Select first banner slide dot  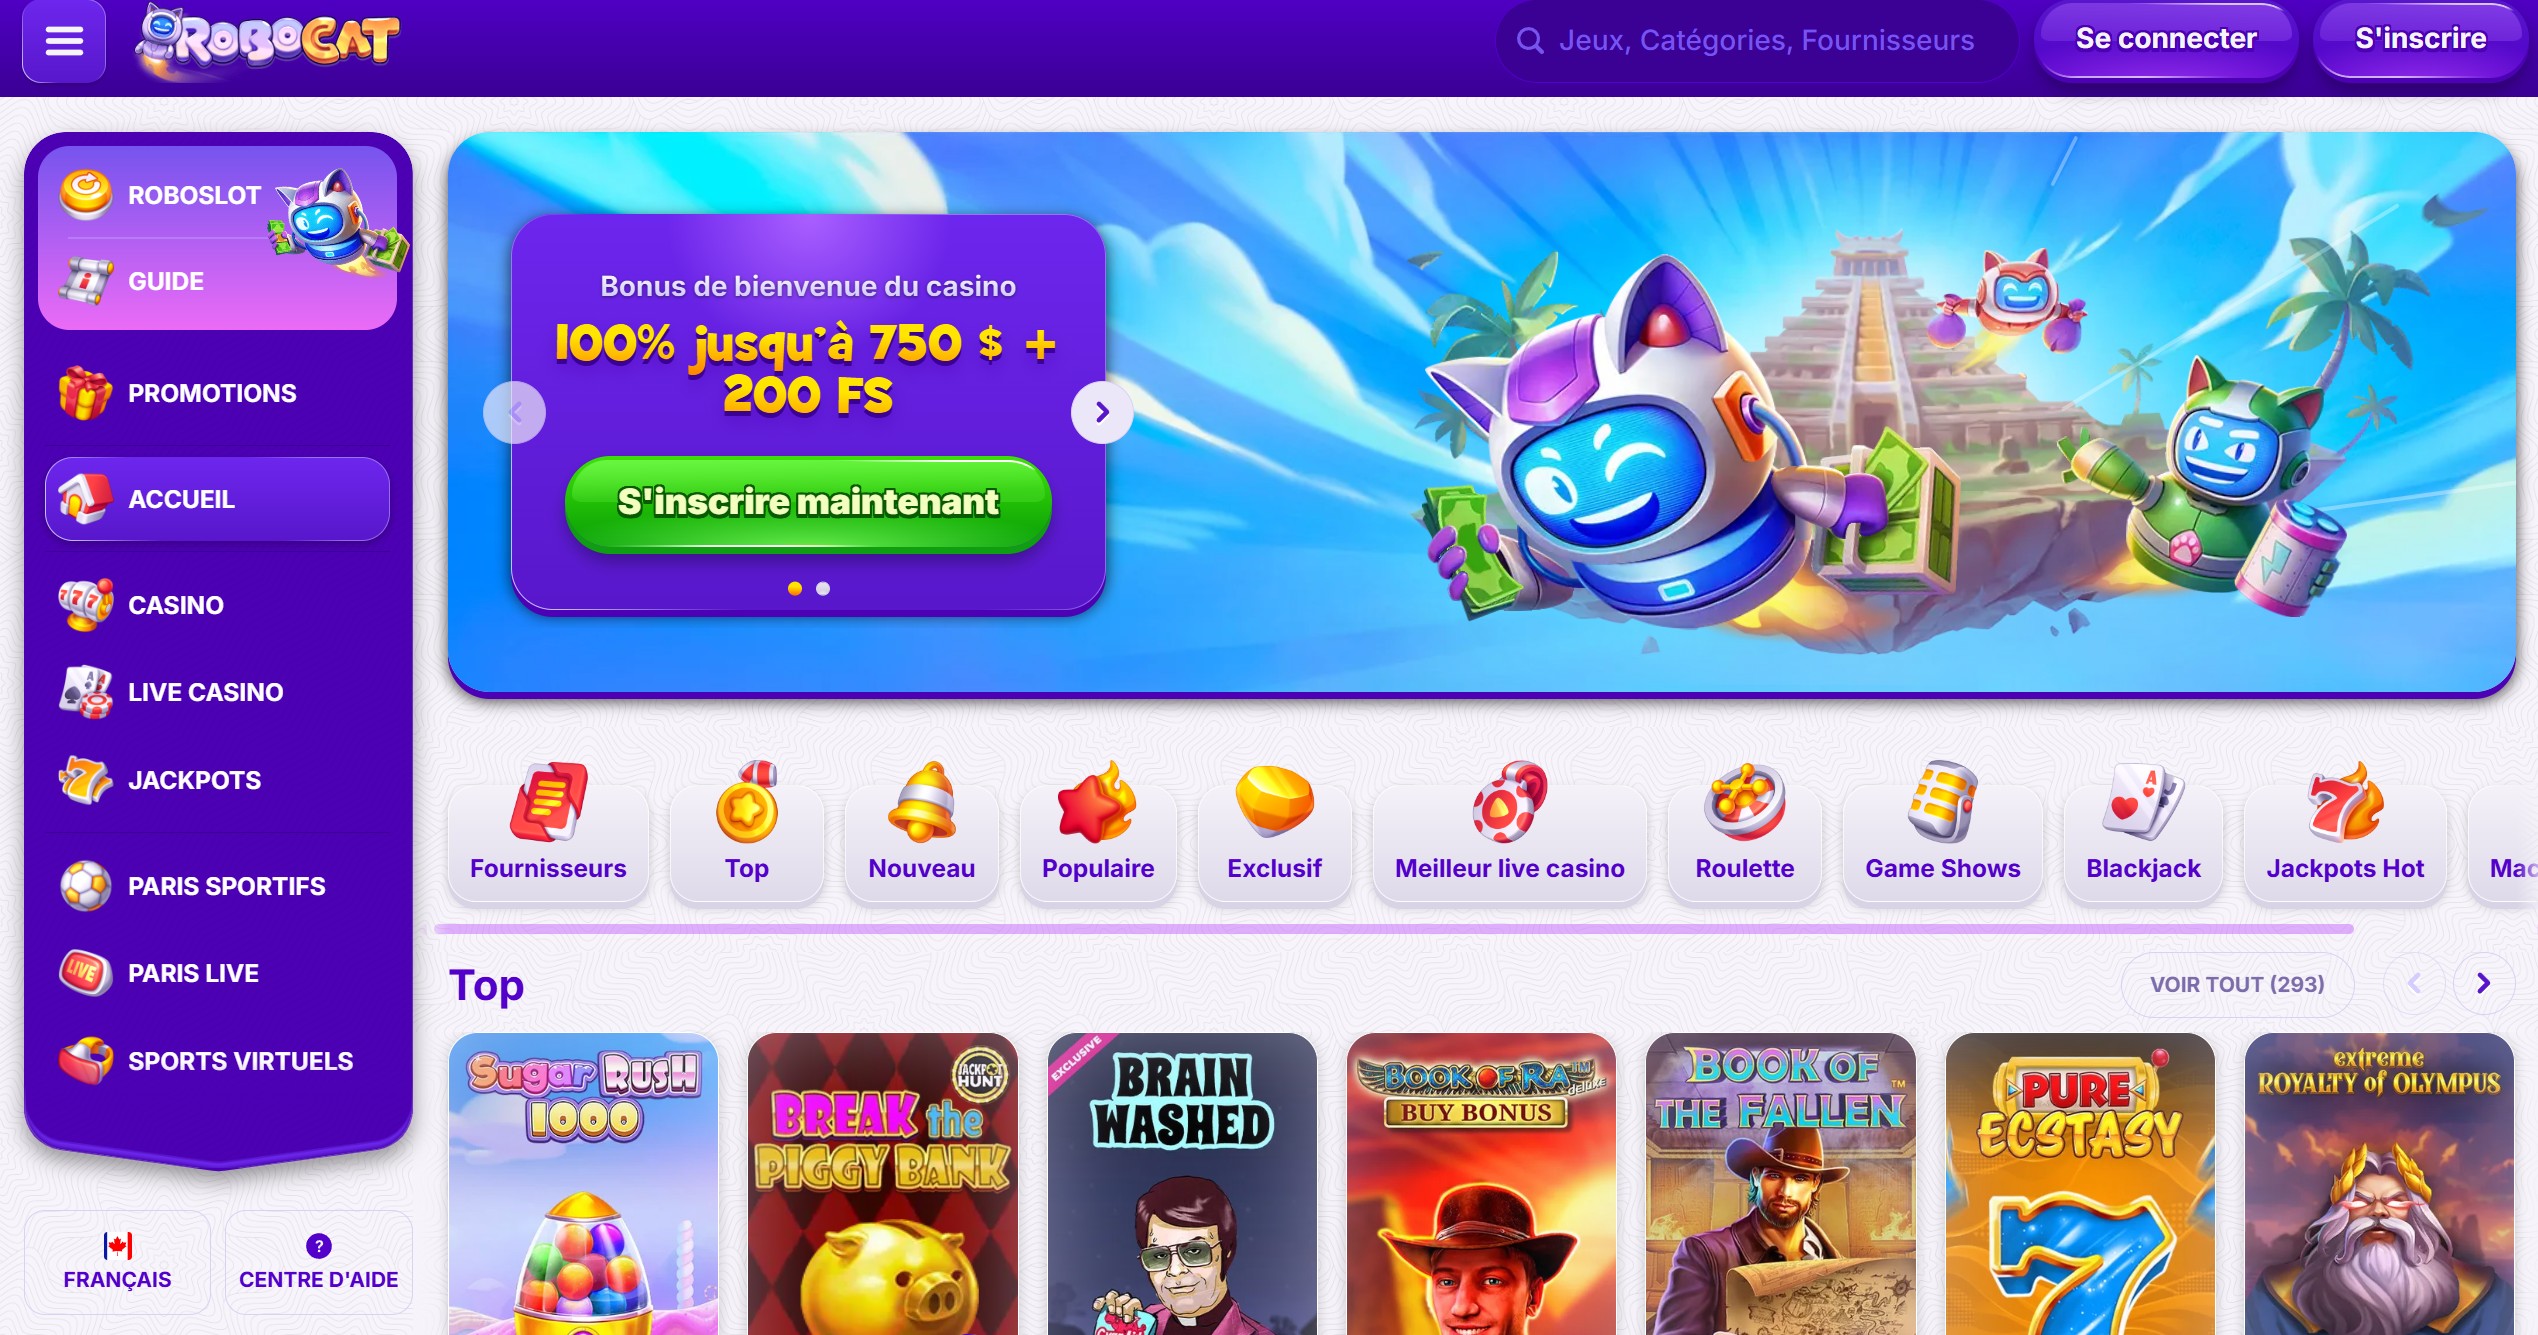pyautogui.click(x=795, y=589)
